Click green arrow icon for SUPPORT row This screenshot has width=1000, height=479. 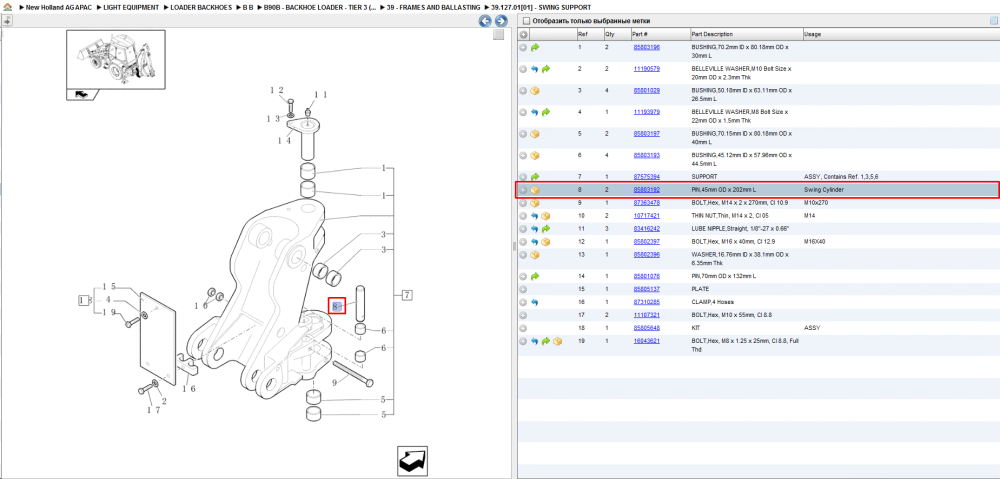click(535, 177)
